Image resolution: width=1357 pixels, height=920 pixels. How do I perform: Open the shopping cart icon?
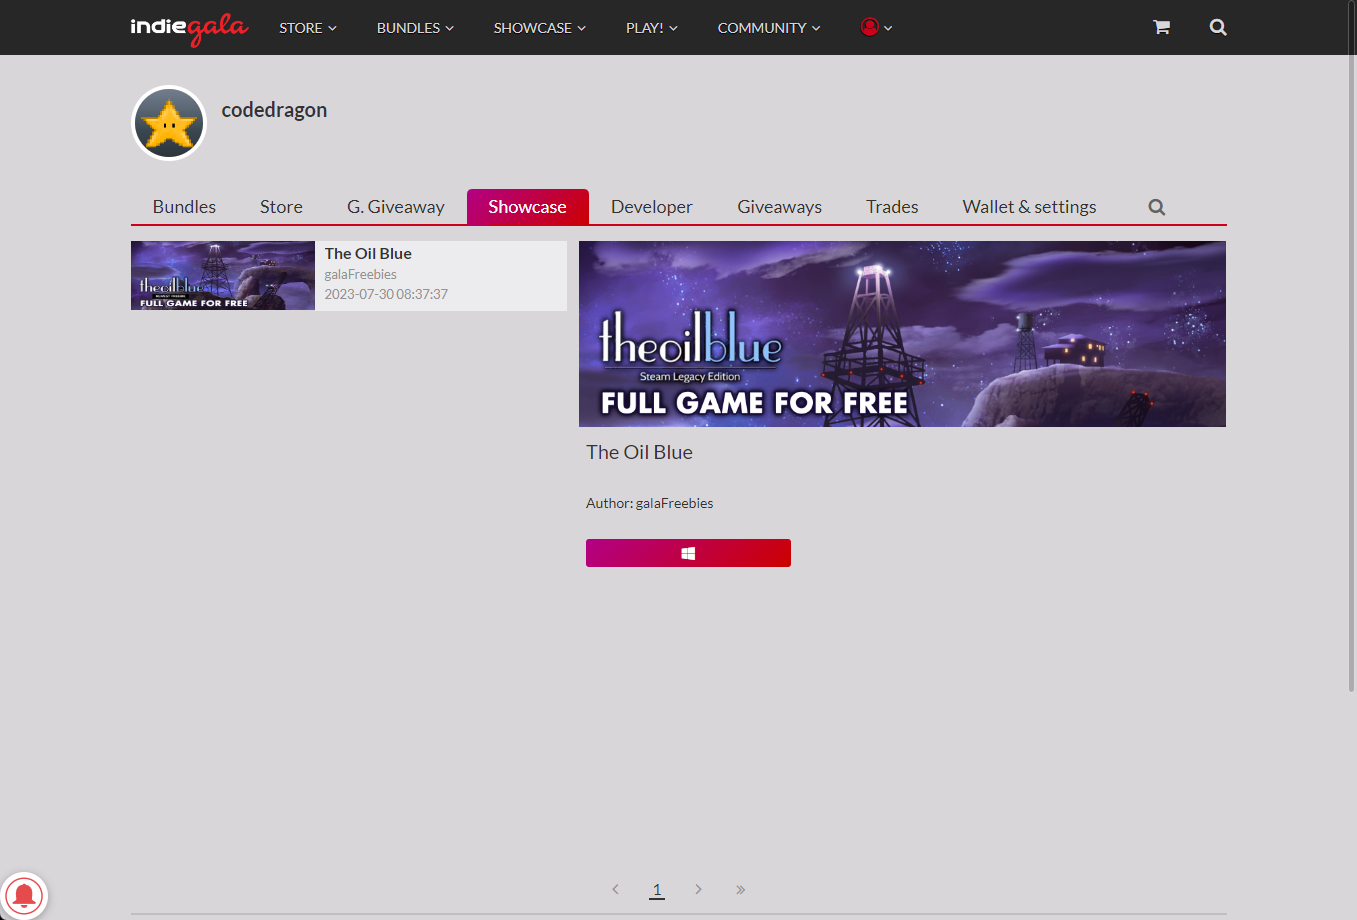[x=1161, y=27]
